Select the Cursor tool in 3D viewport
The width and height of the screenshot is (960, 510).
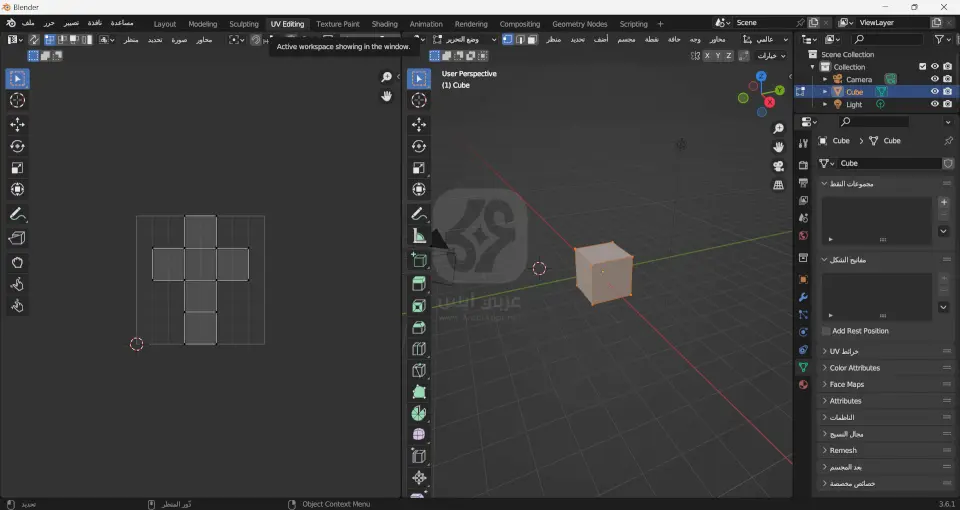[x=419, y=100]
